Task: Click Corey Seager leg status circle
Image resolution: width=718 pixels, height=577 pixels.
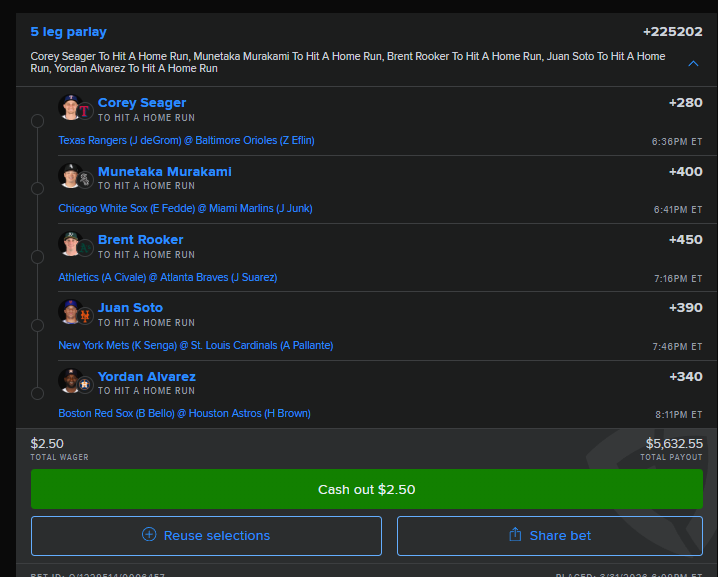Action: 37,121
